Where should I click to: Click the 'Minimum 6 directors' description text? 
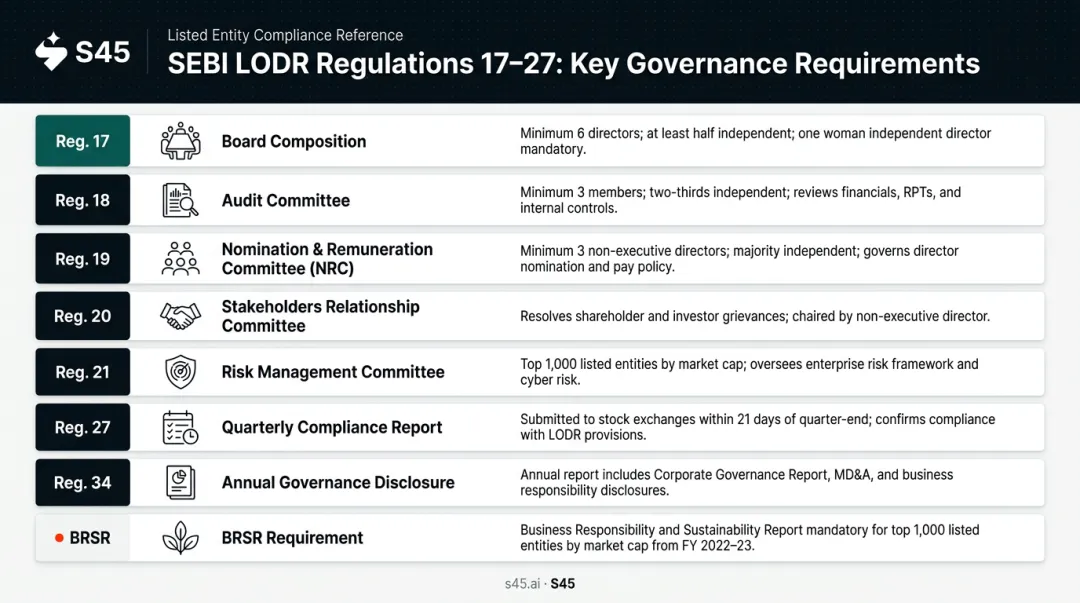tap(756, 141)
